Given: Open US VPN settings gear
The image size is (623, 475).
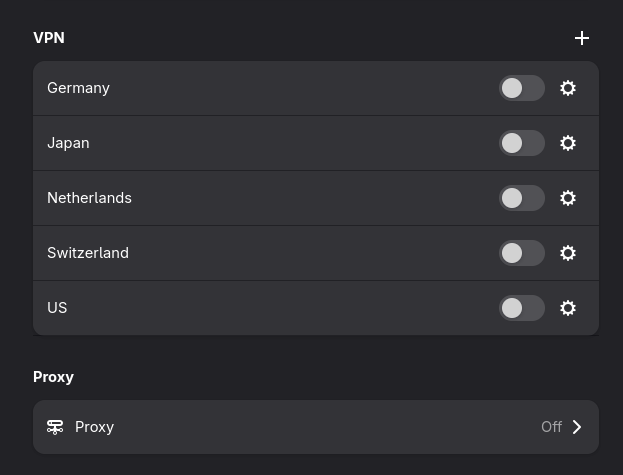Looking at the screenshot, I should (x=568, y=308).
